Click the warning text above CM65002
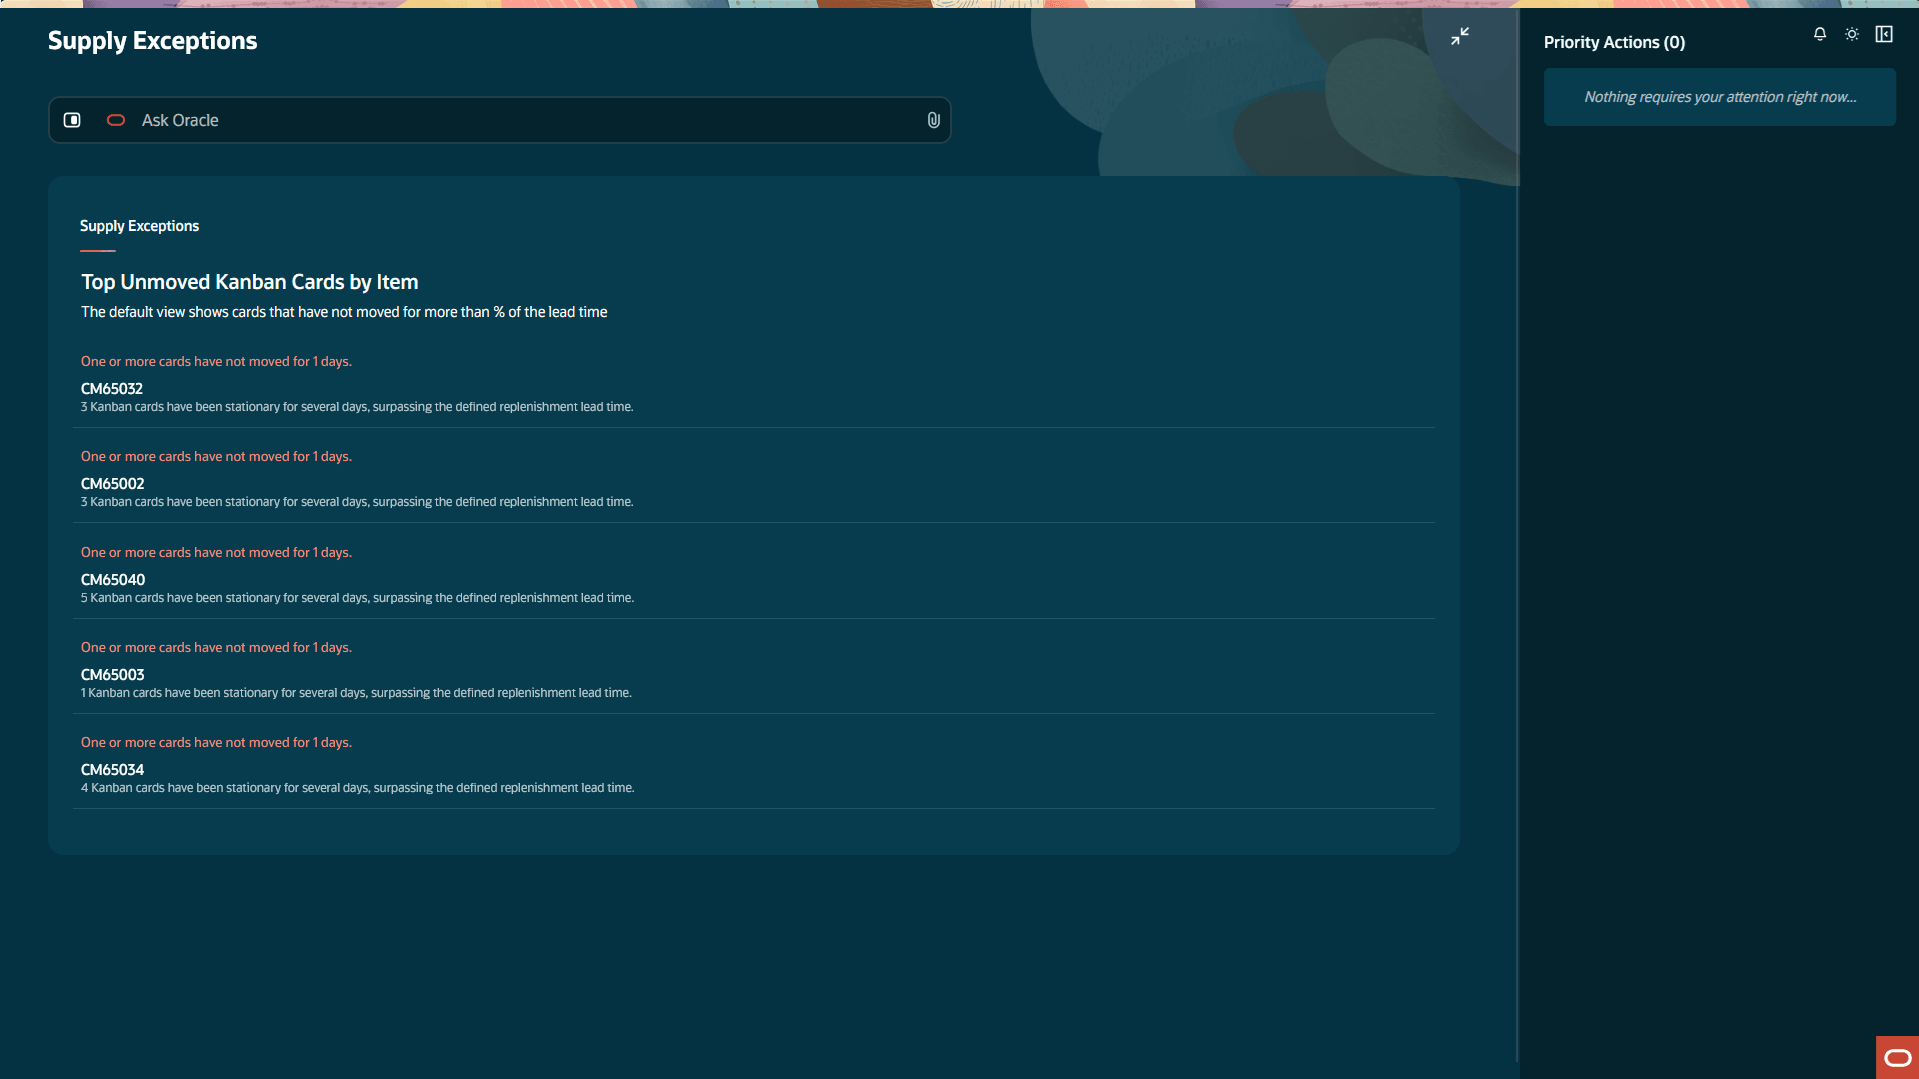This screenshot has width=1919, height=1079. pyautogui.click(x=216, y=456)
